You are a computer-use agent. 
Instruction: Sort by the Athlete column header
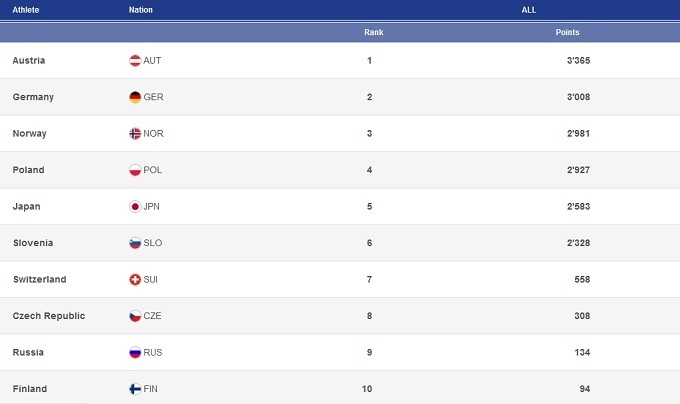click(x=25, y=10)
